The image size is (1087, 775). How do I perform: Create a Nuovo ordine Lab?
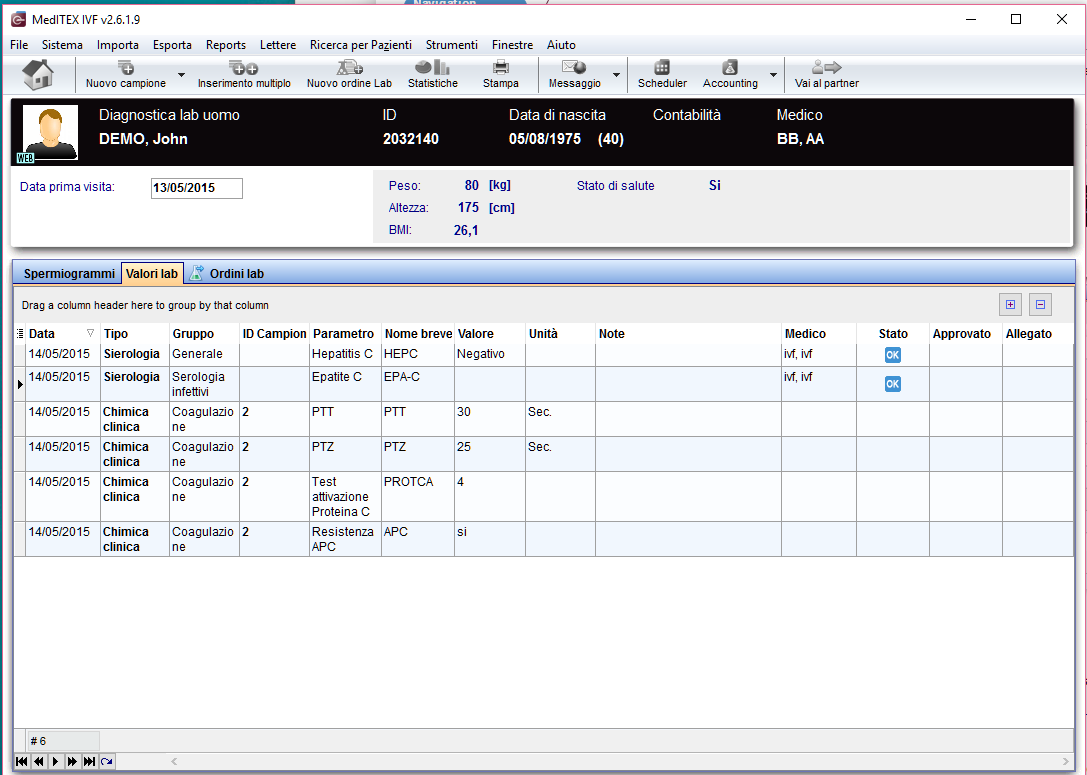click(x=349, y=74)
